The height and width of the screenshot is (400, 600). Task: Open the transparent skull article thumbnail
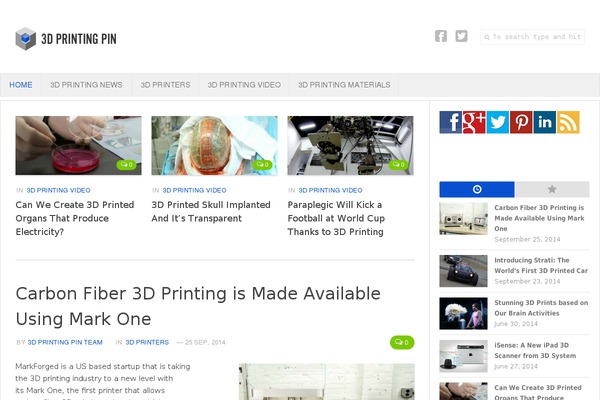coord(214,145)
